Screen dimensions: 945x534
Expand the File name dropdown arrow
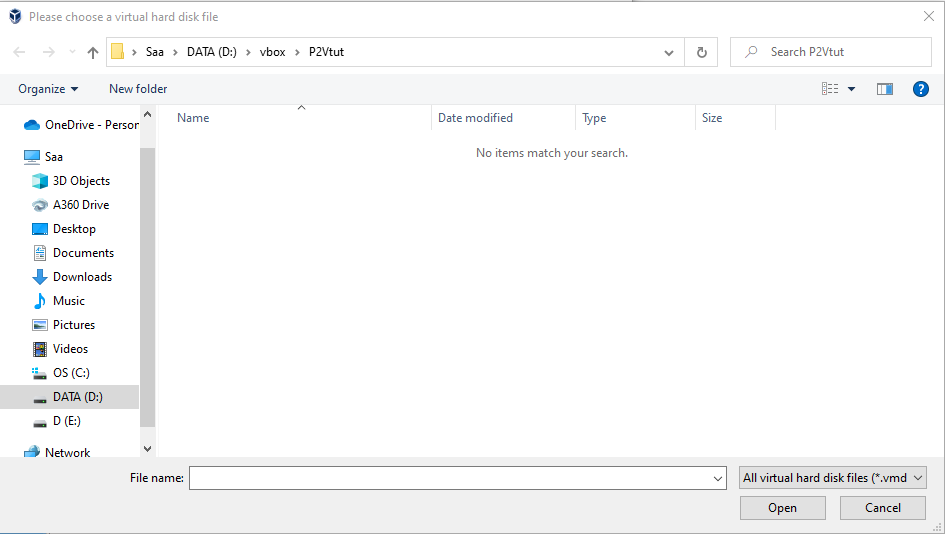(717, 479)
